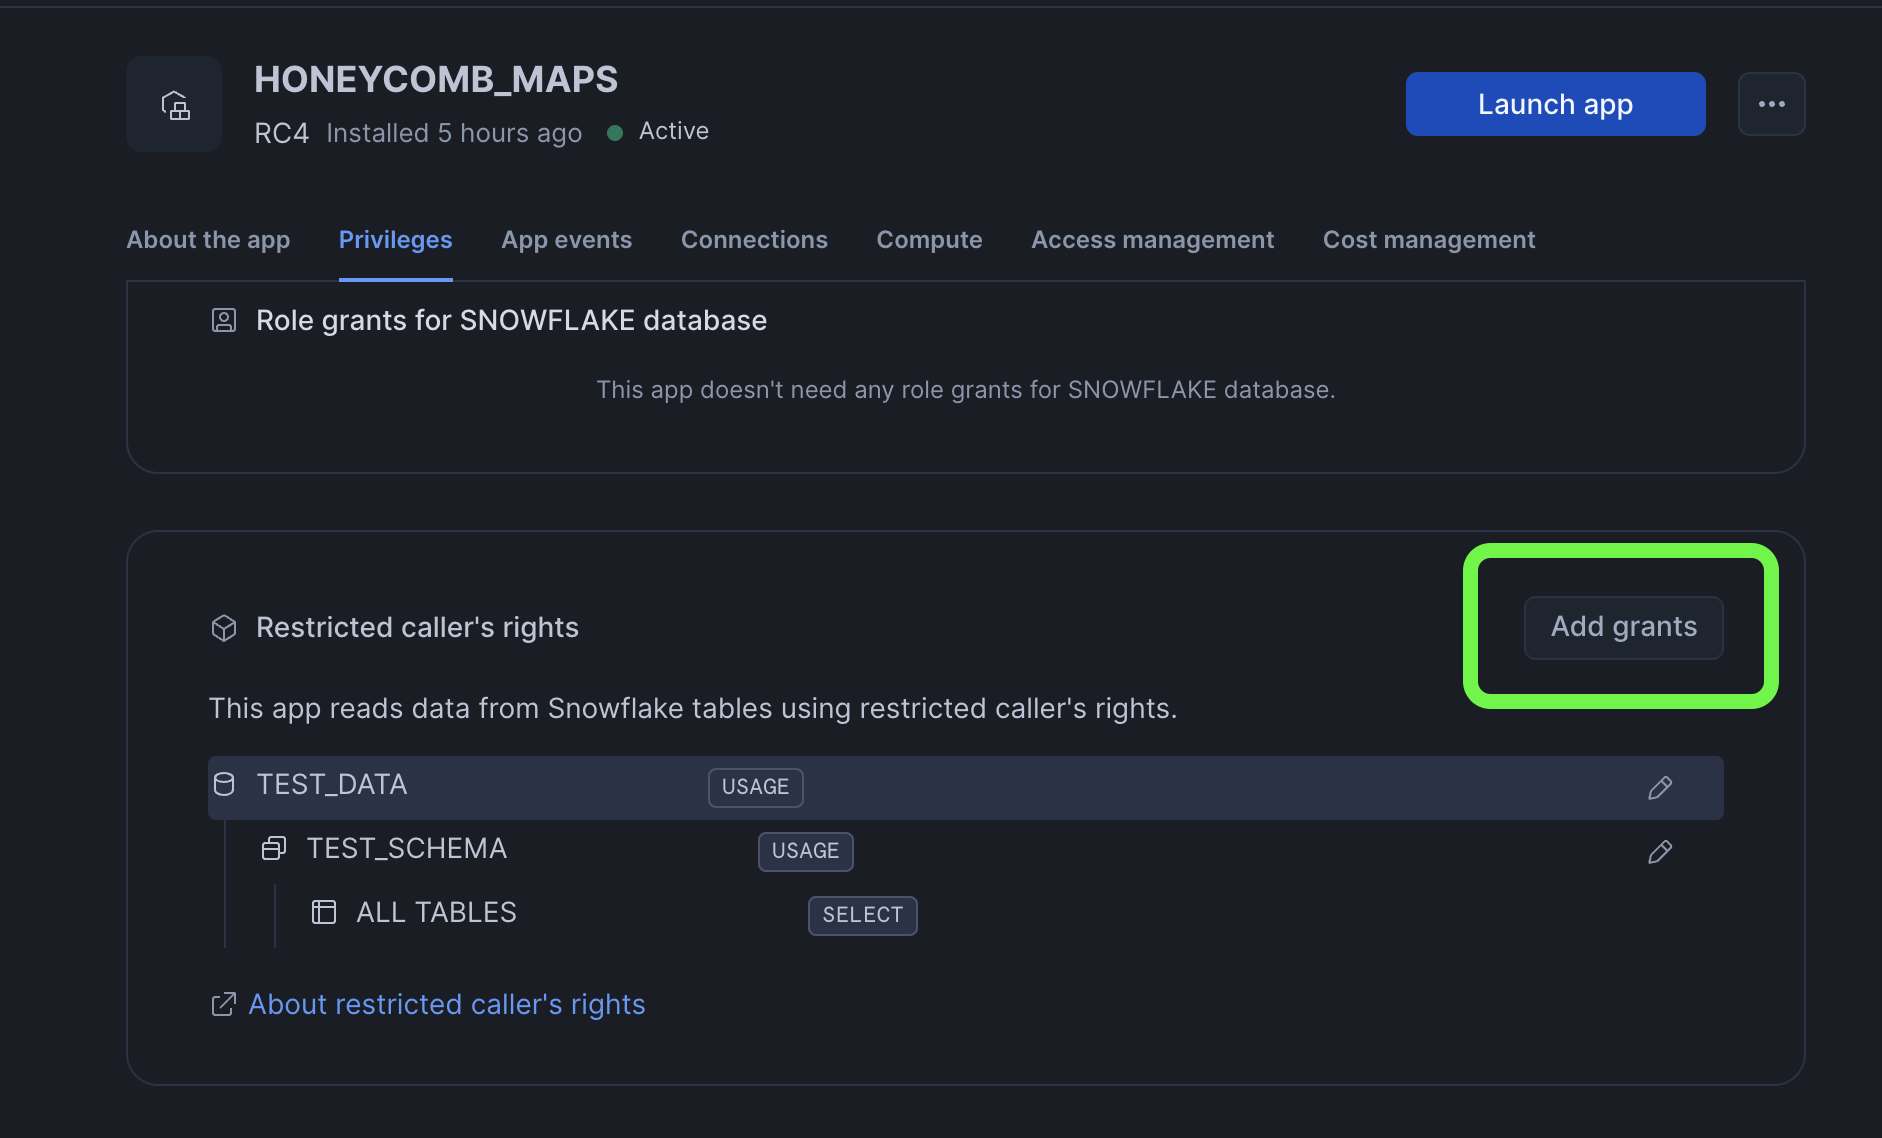Screen dimensions: 1882x1138
Task: Click the role grants person icon
Action: 223,320
